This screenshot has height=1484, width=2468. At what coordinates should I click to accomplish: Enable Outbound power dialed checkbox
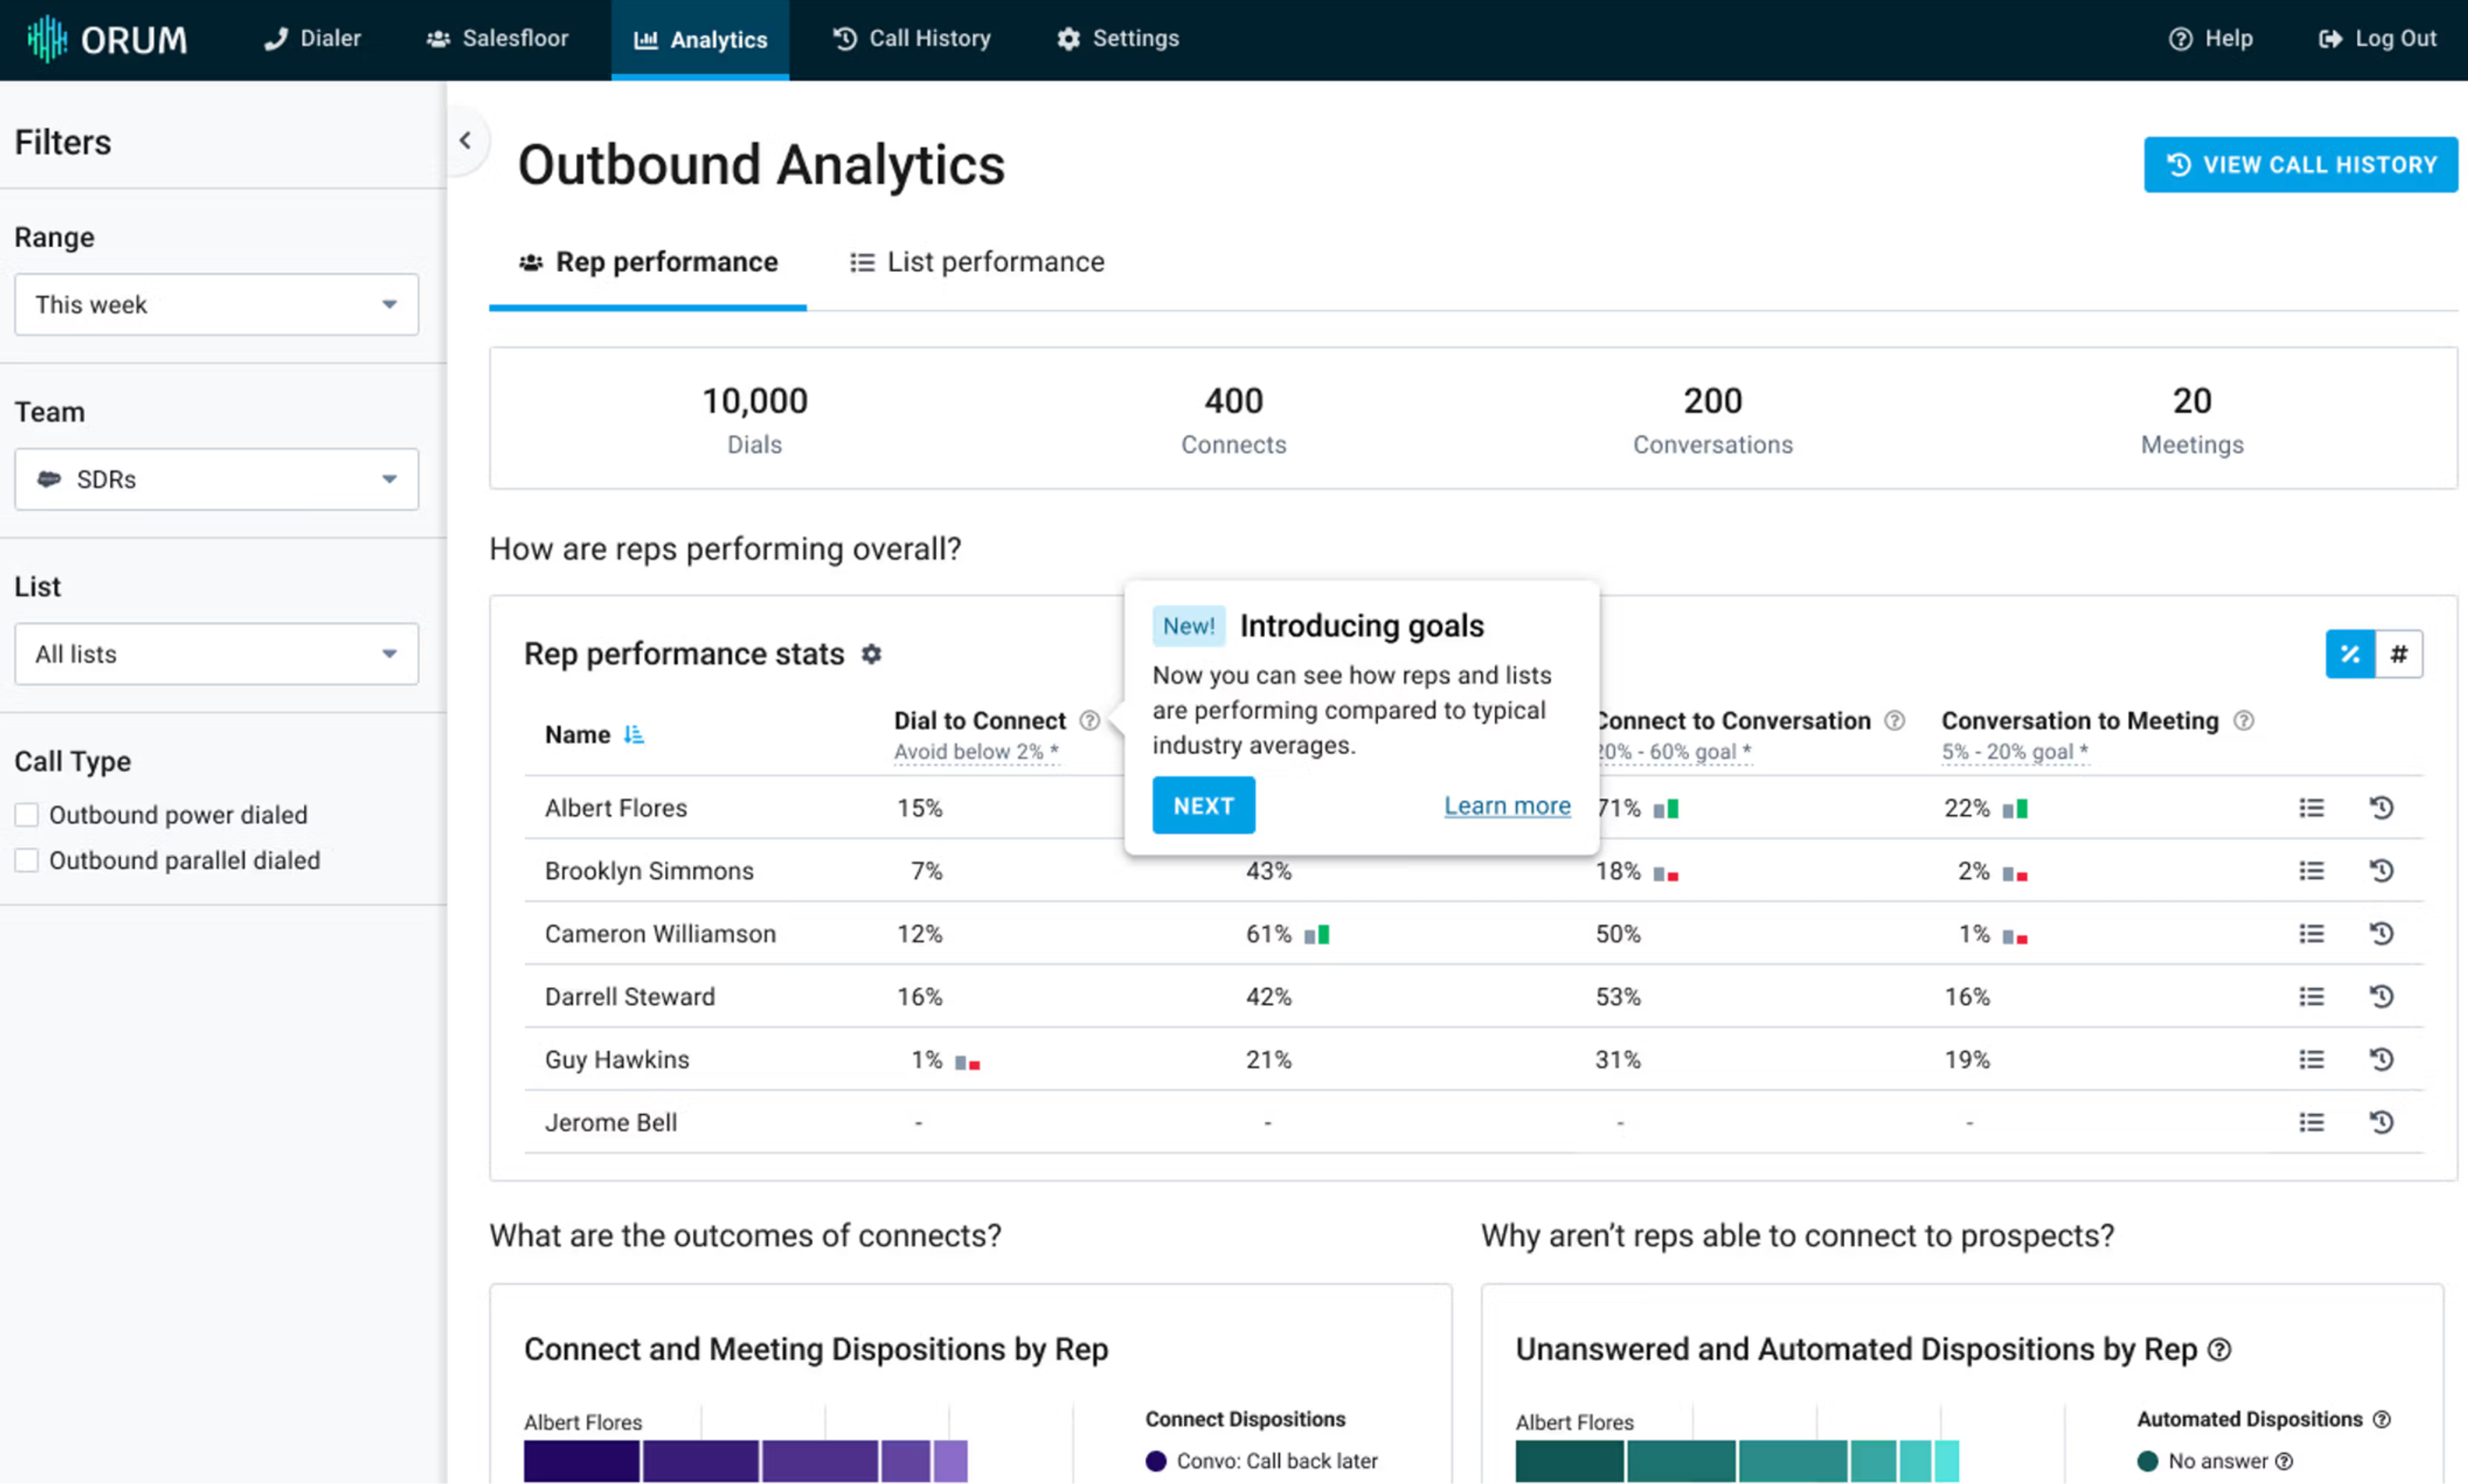pos(27,815)
